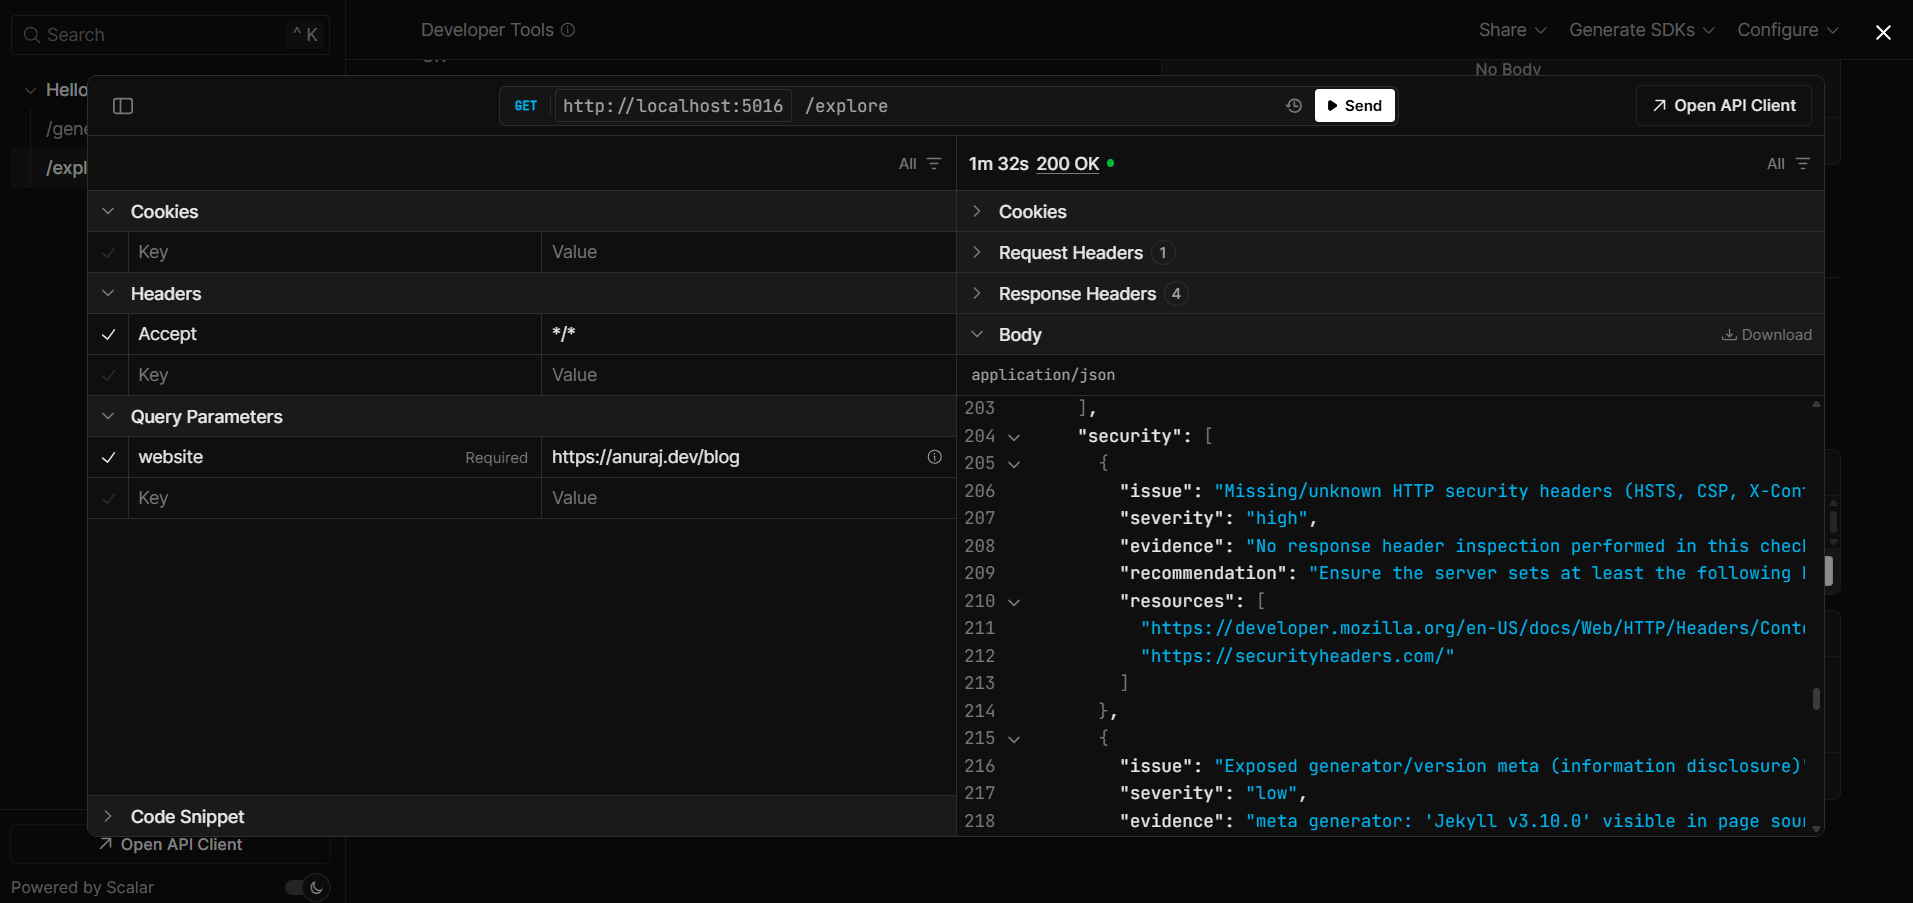Toggle the sidebar panel icon beside GET

coord(122,105)
